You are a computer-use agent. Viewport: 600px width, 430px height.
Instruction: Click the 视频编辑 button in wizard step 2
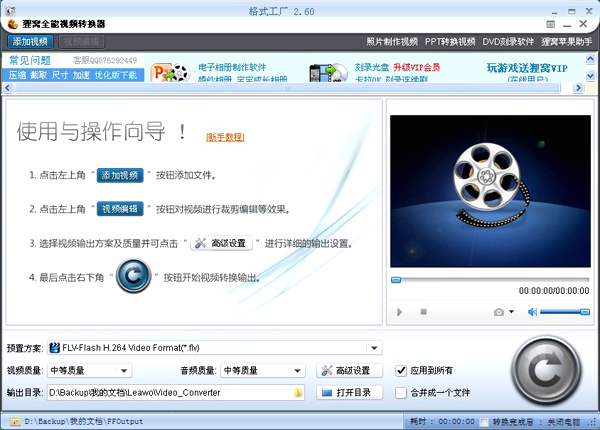120,209
